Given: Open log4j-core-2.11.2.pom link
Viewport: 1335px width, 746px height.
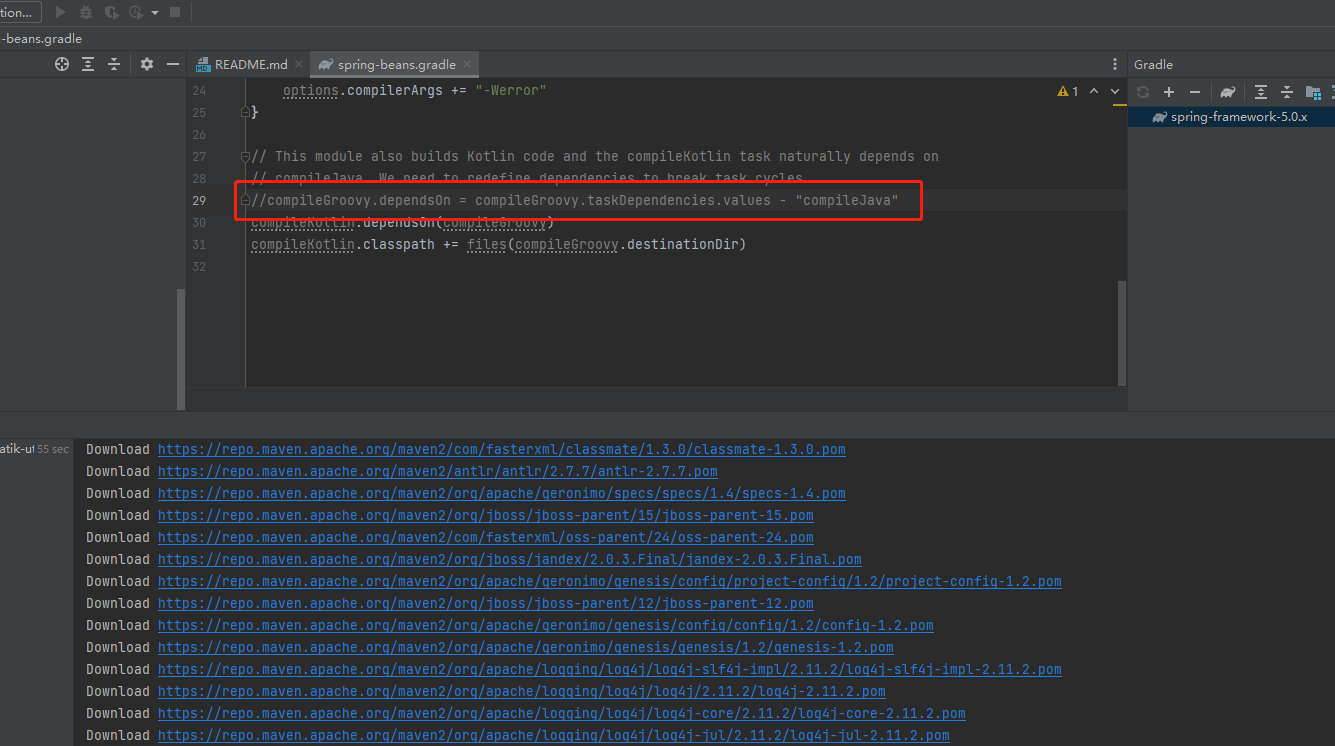Looking at the screenshot, I should coord(561,714).
